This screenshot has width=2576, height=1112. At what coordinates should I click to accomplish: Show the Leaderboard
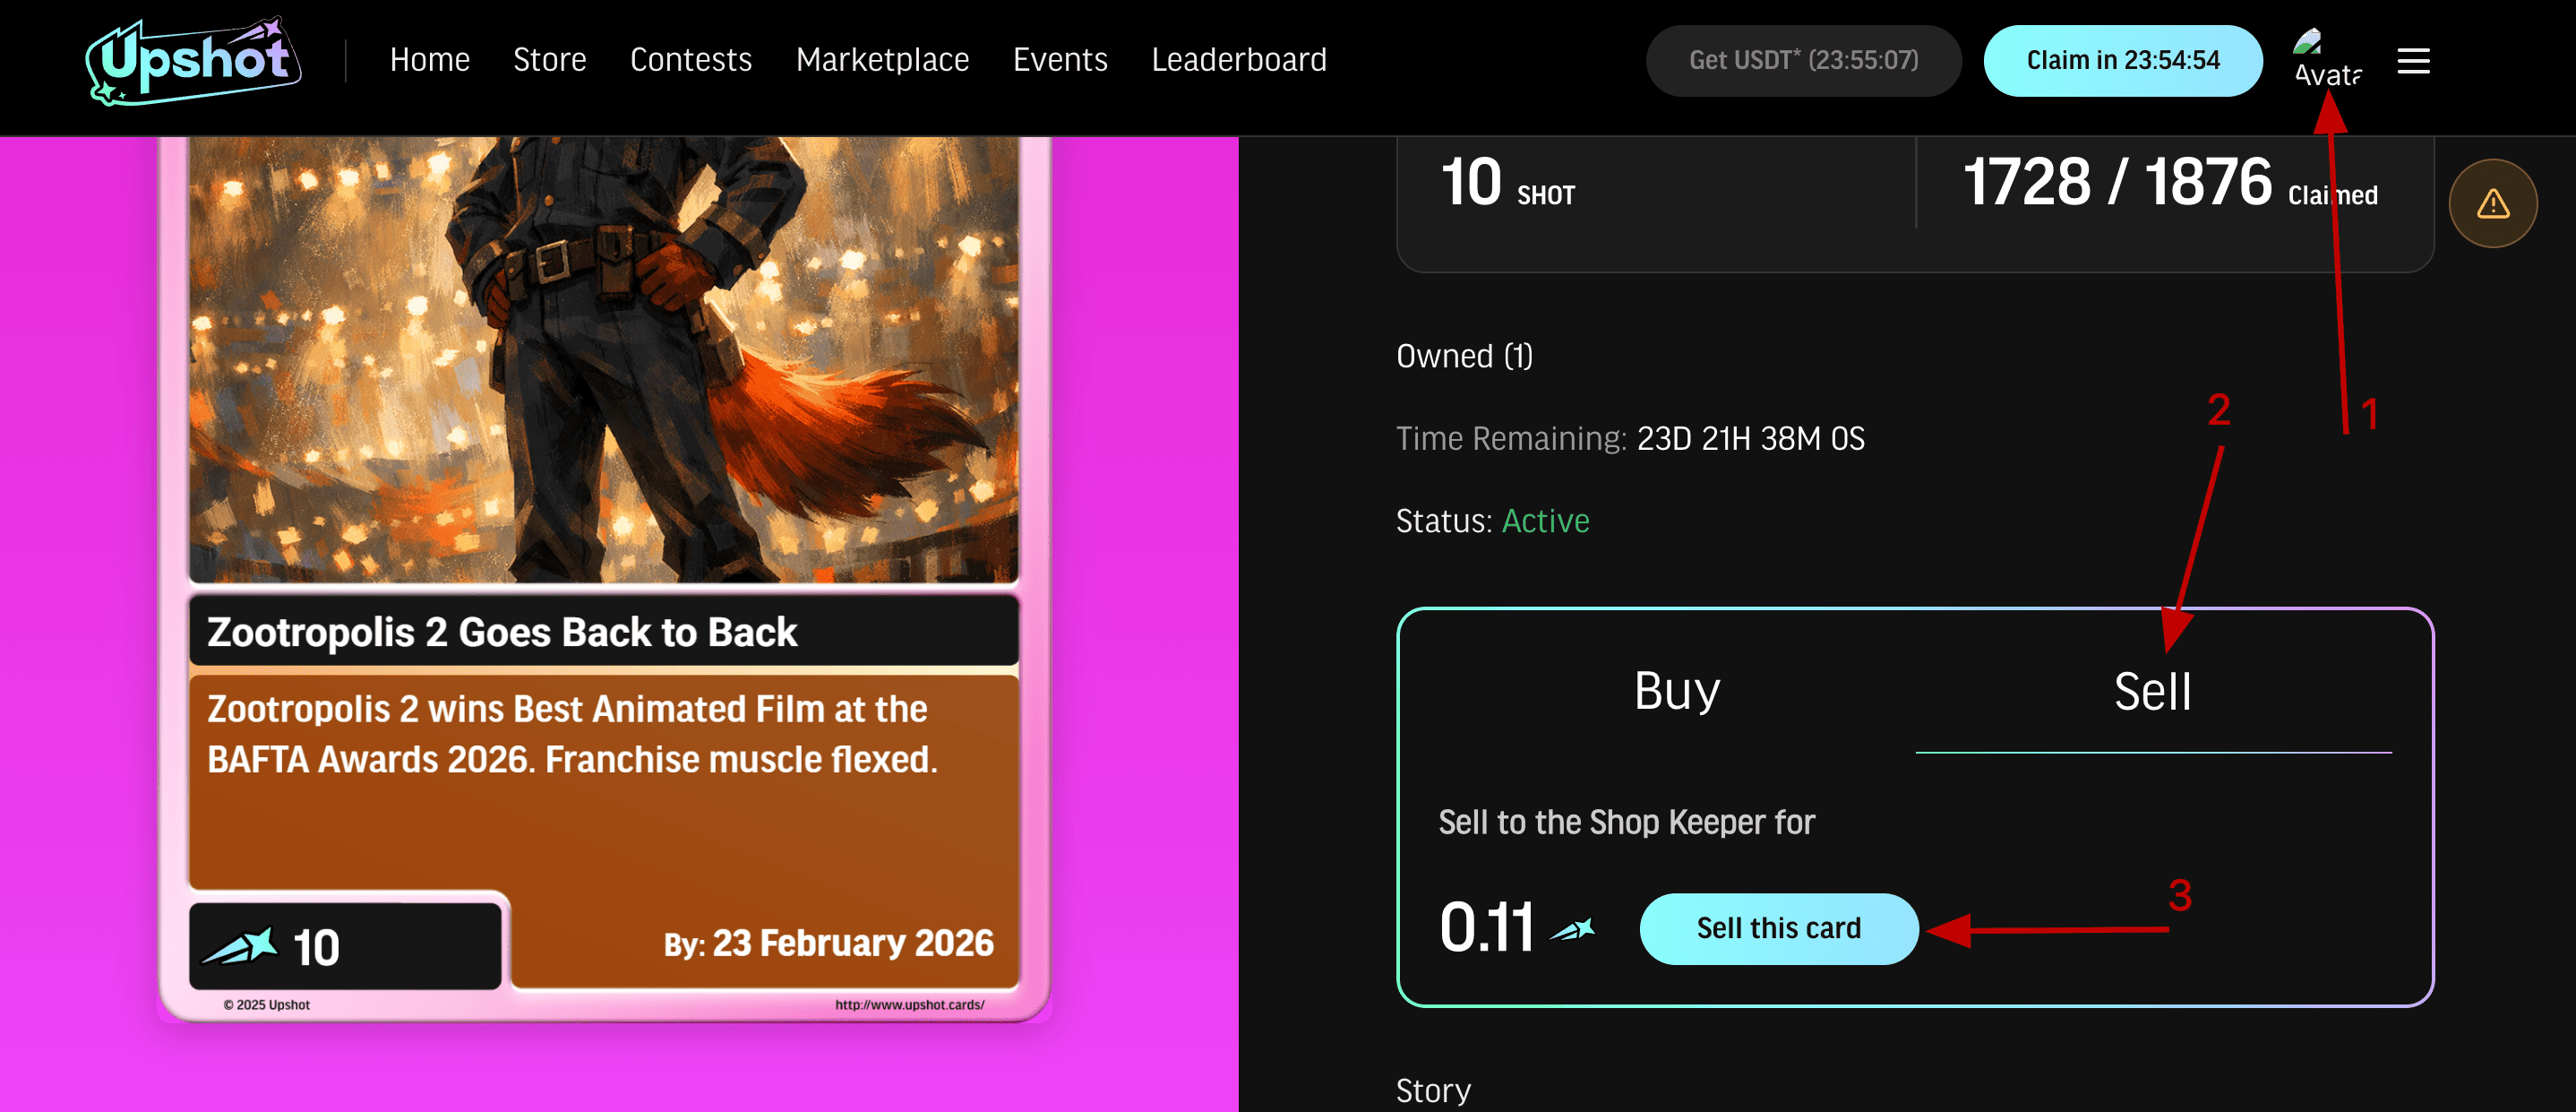coord(1239,60)
